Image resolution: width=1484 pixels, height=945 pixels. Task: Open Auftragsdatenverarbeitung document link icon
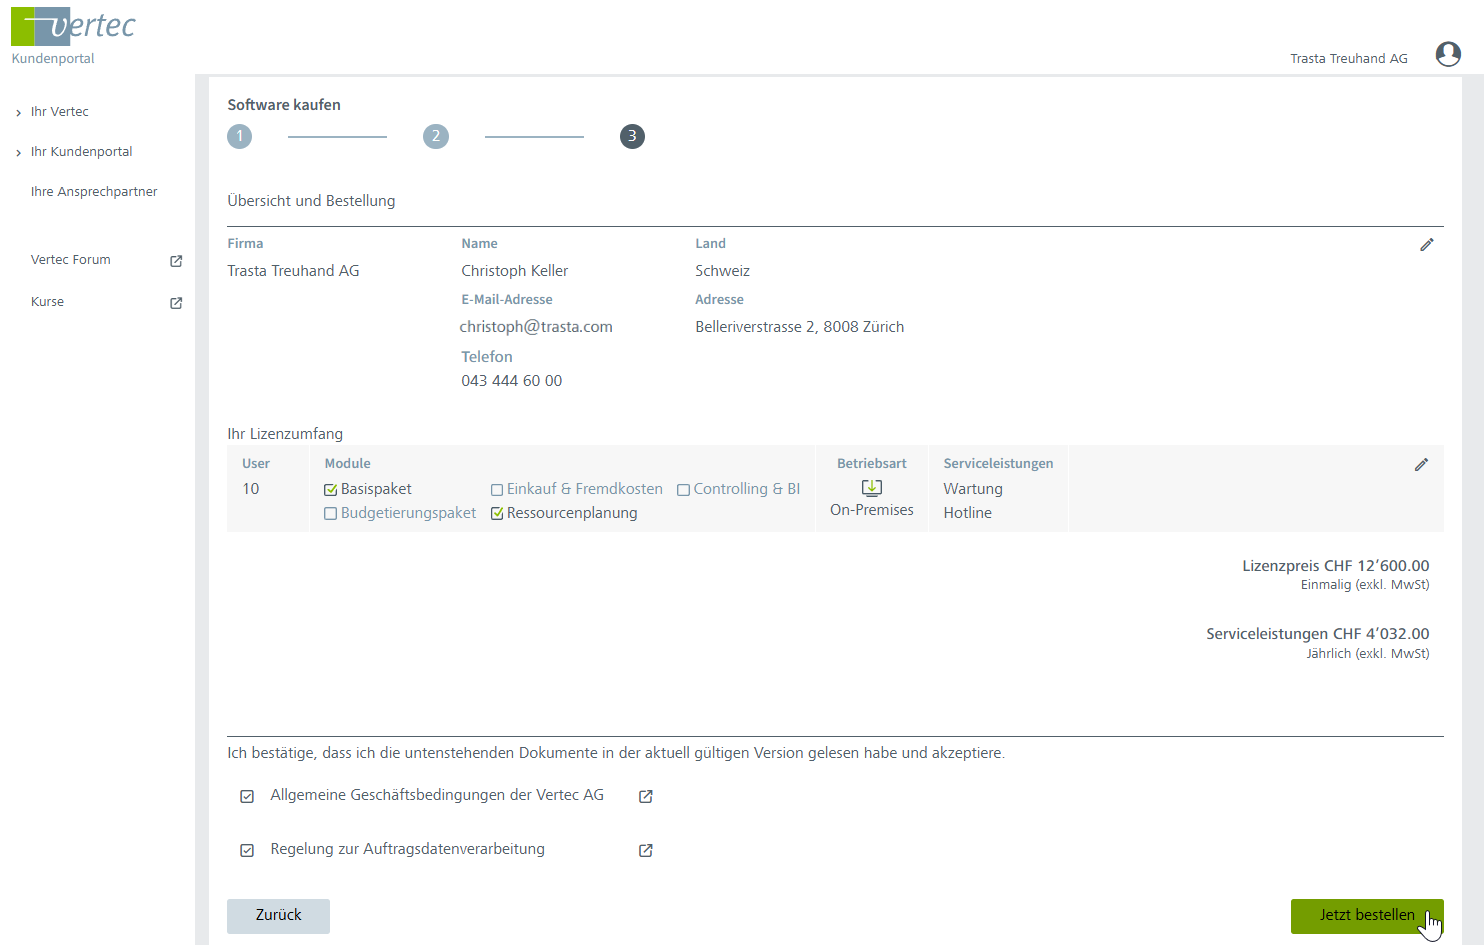tap(645, 850)
